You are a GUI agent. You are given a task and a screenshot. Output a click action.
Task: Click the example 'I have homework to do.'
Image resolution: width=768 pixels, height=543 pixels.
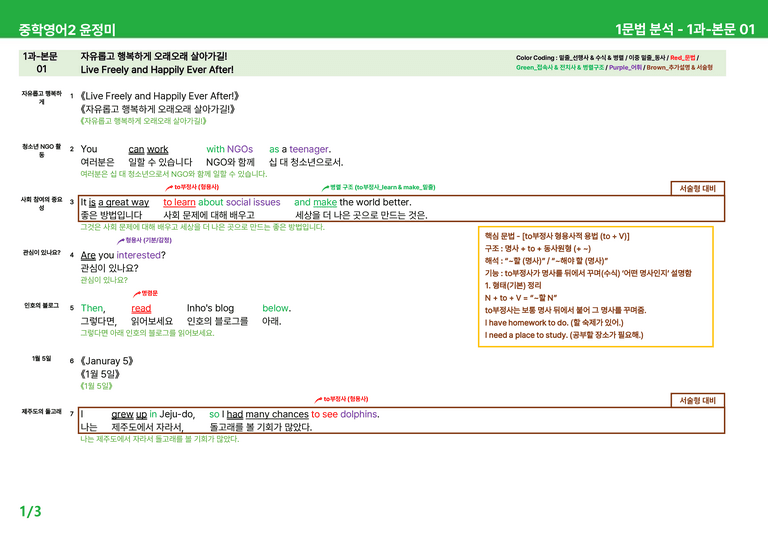point(525,323)
